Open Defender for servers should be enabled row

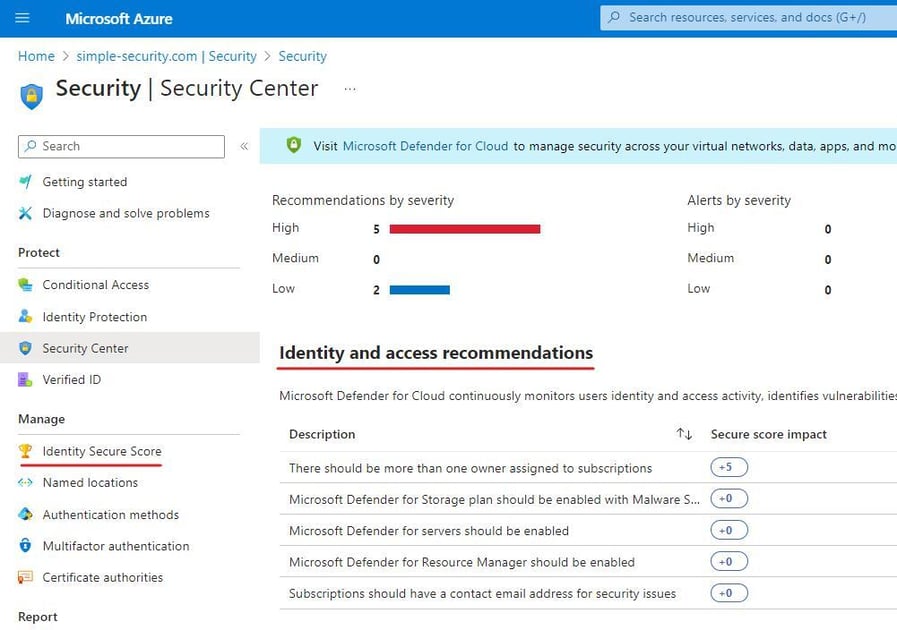(x=428, y=531)
